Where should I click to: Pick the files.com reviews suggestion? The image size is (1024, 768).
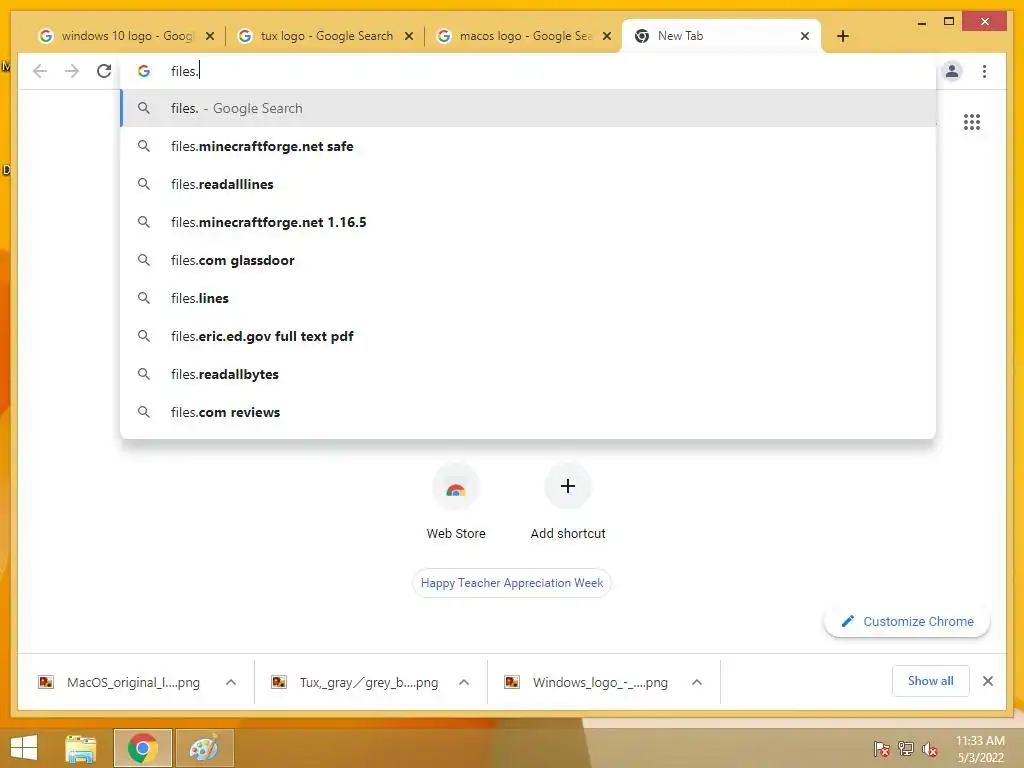coord(528,412)
